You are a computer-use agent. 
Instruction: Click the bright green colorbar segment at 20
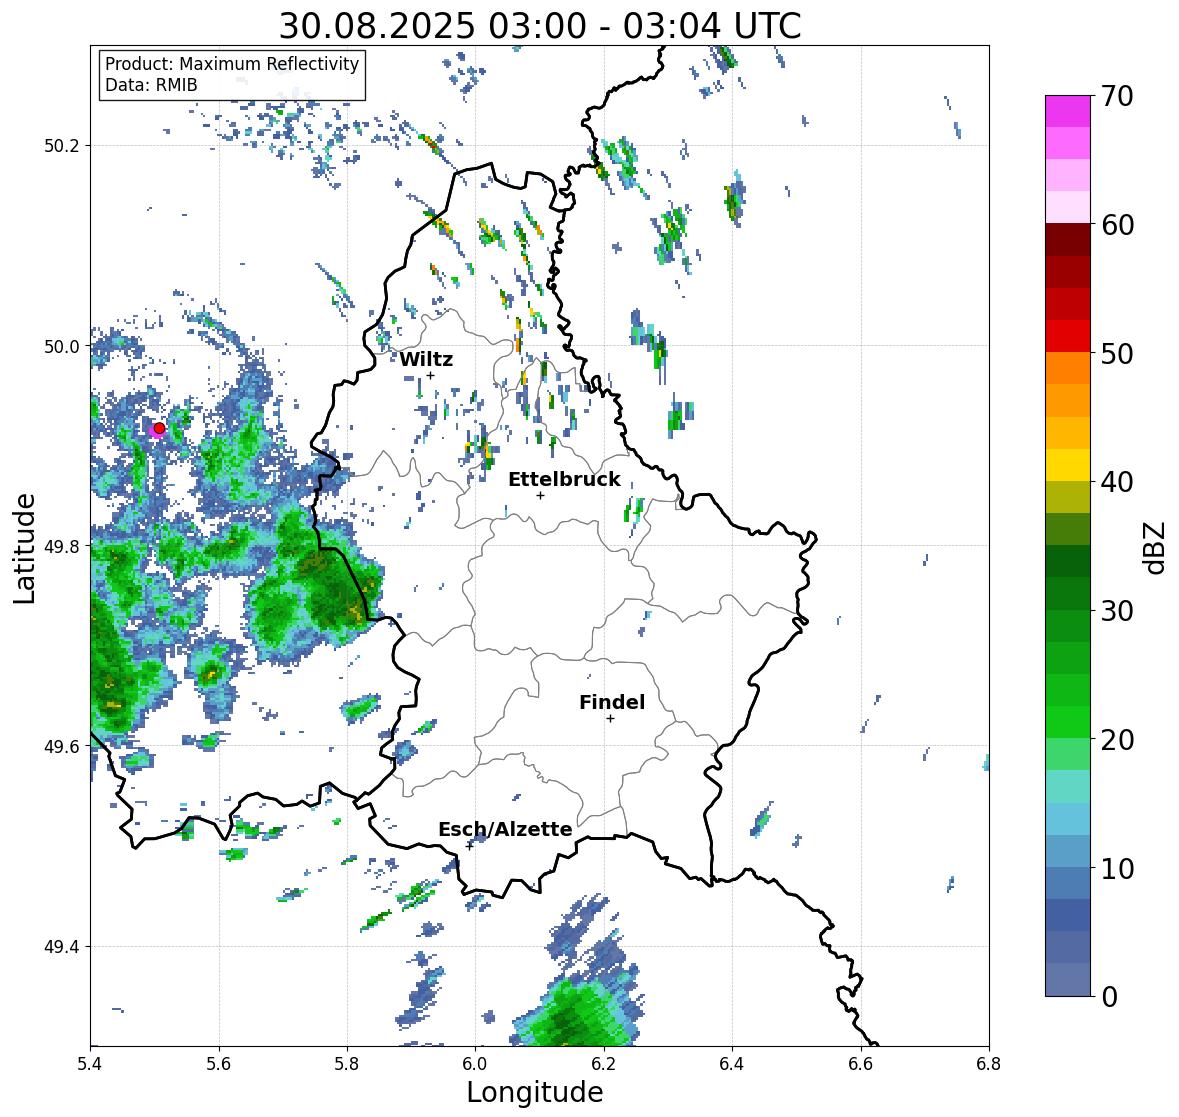tap(1068, 722)
